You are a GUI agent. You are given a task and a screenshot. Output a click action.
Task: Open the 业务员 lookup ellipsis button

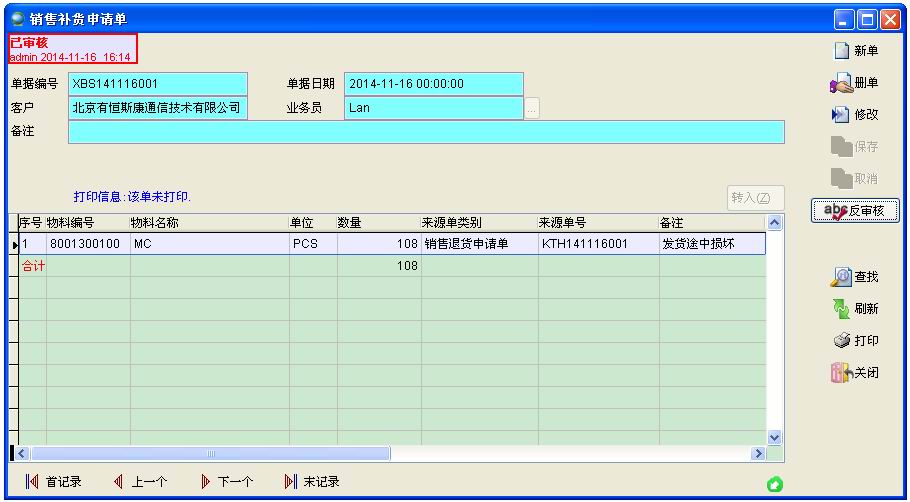coord(532,108)
